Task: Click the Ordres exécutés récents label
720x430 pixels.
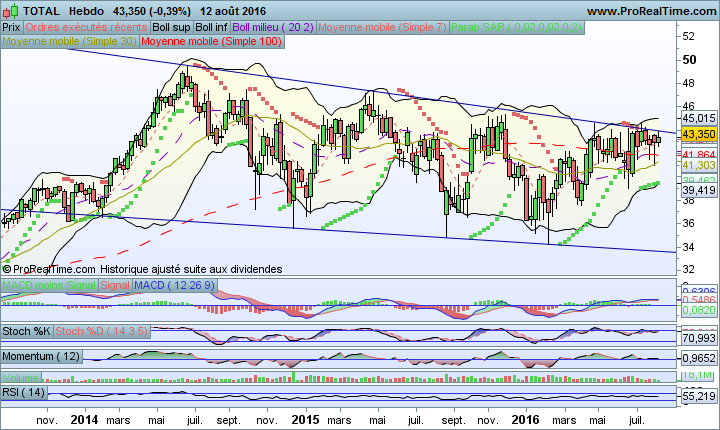Action: coord(86,28)
